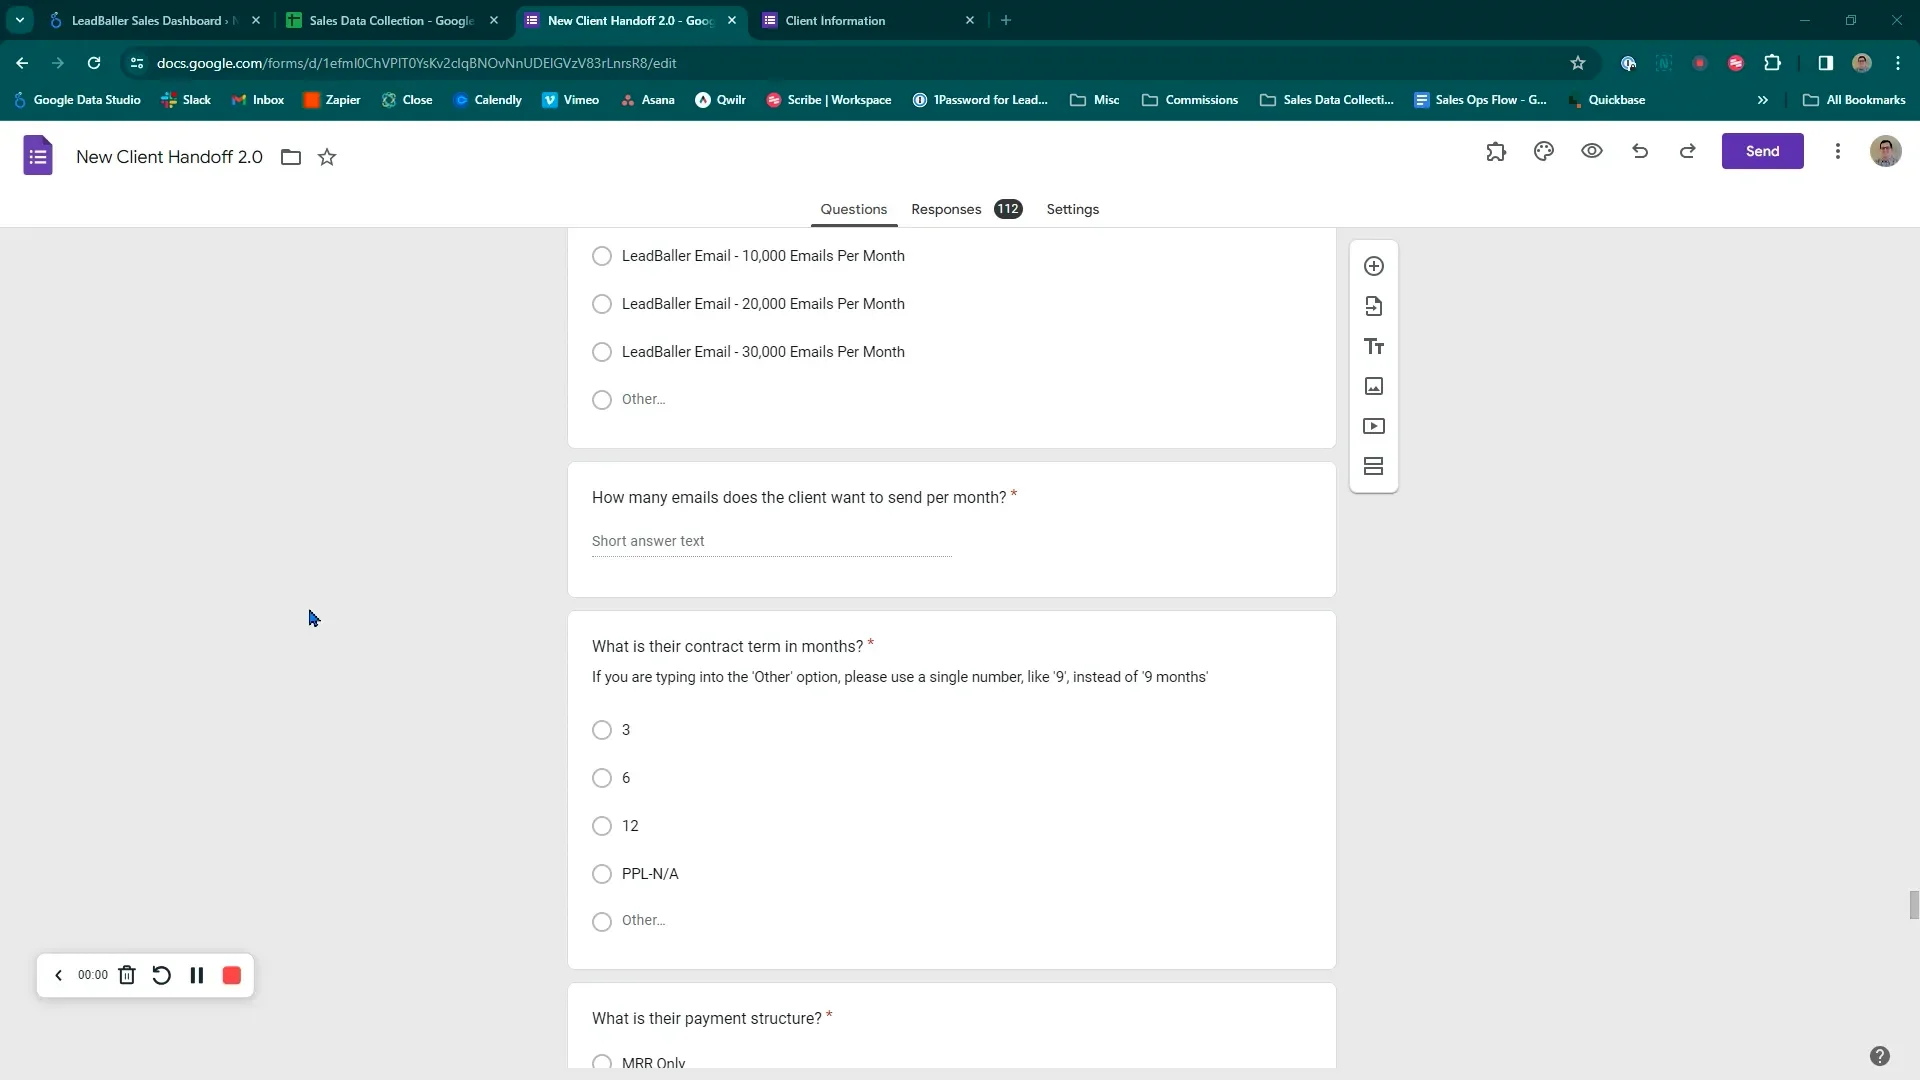Open the Customize theme palette icon
This screenshot has width=1920, height=1080.
1544,151
